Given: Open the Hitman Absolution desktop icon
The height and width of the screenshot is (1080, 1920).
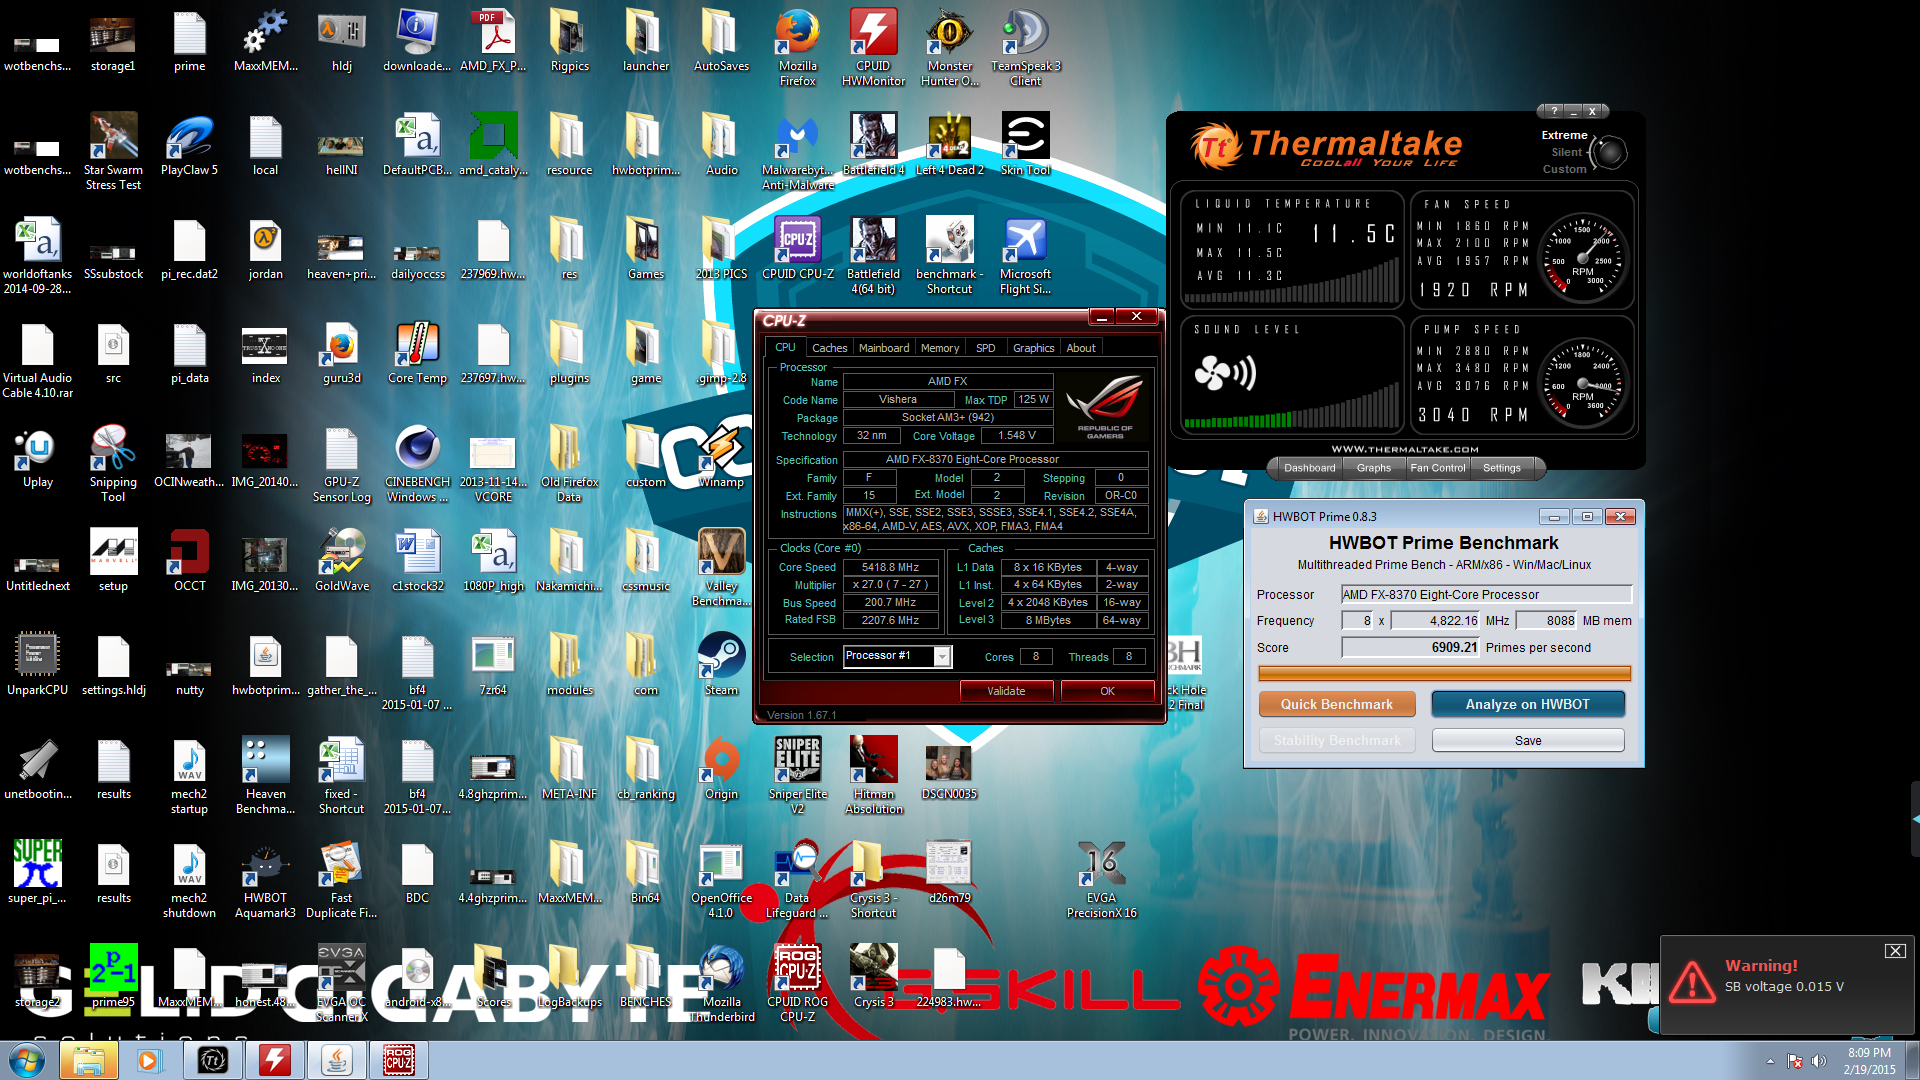Looking at the screenshot, I should click(873, 775).
